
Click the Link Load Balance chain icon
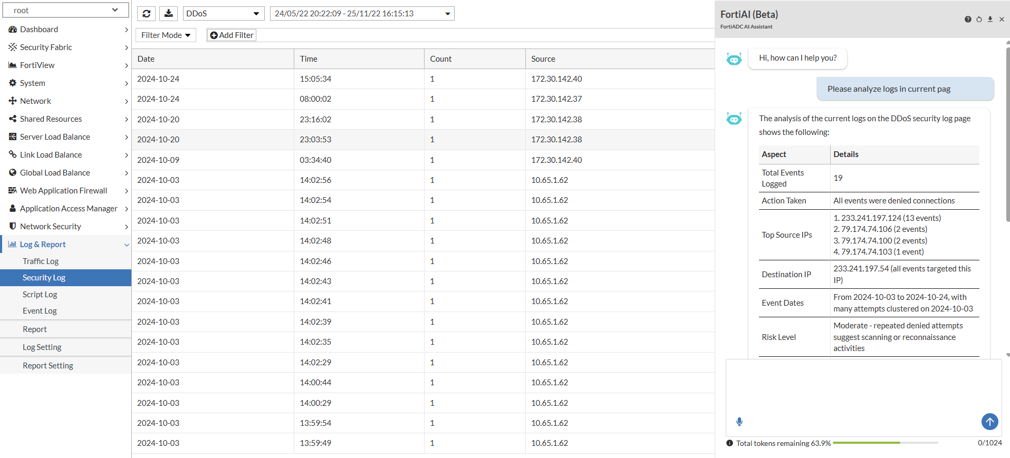pos(13,155)
